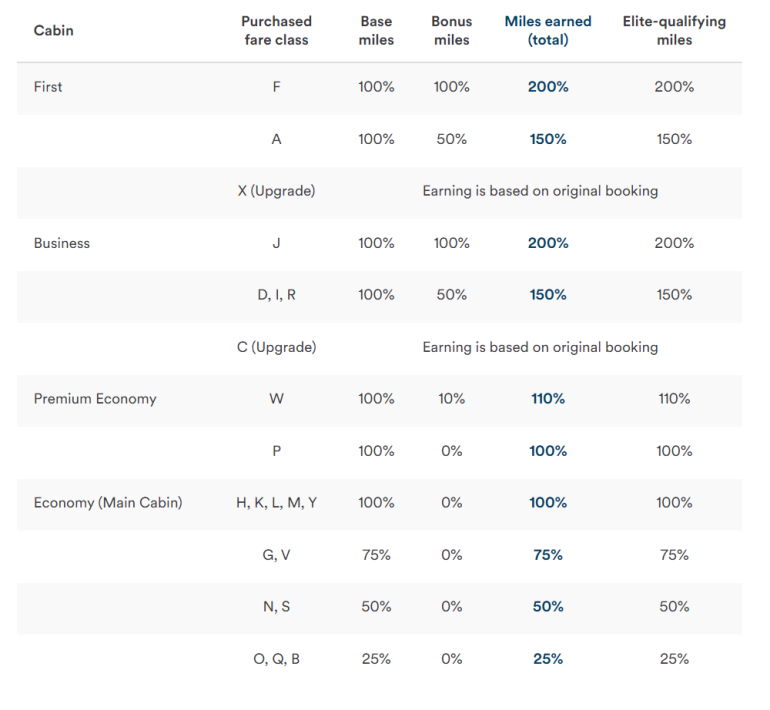The height and width of the screenshot is (710, 770).
Task: Click the bold 110% miles earned value
Action: [548, 399]
